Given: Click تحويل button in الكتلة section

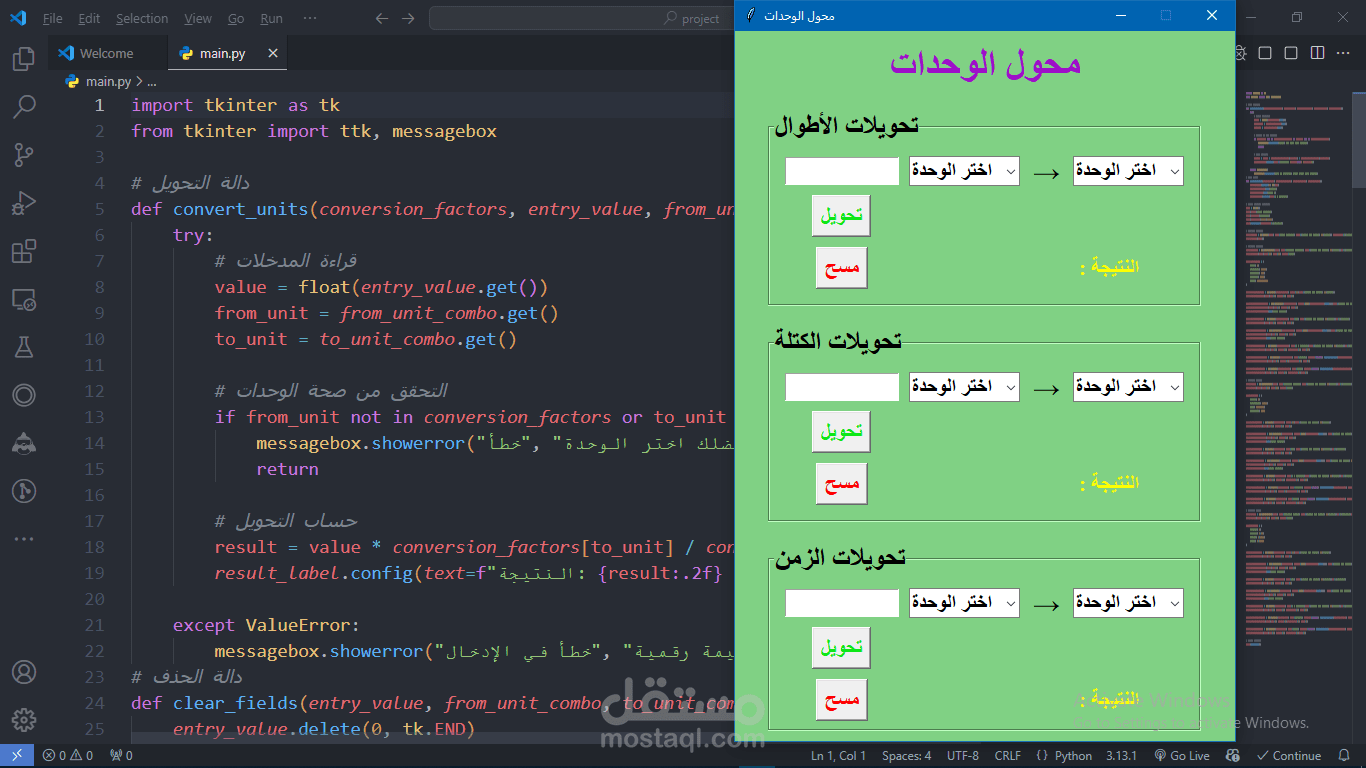Looking at the screenshot, I should pos(841,432).
